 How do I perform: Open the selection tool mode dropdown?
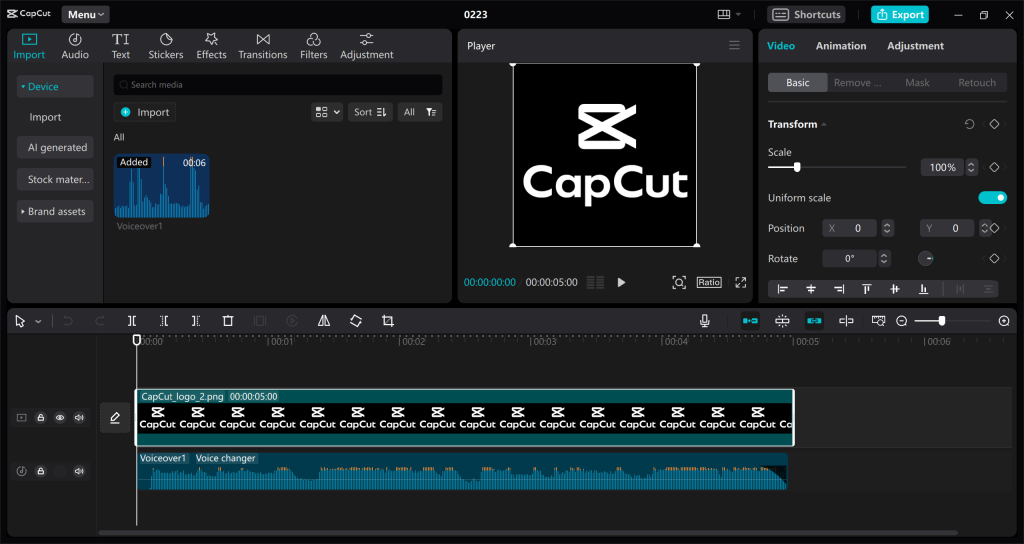(x=39, y=321)
